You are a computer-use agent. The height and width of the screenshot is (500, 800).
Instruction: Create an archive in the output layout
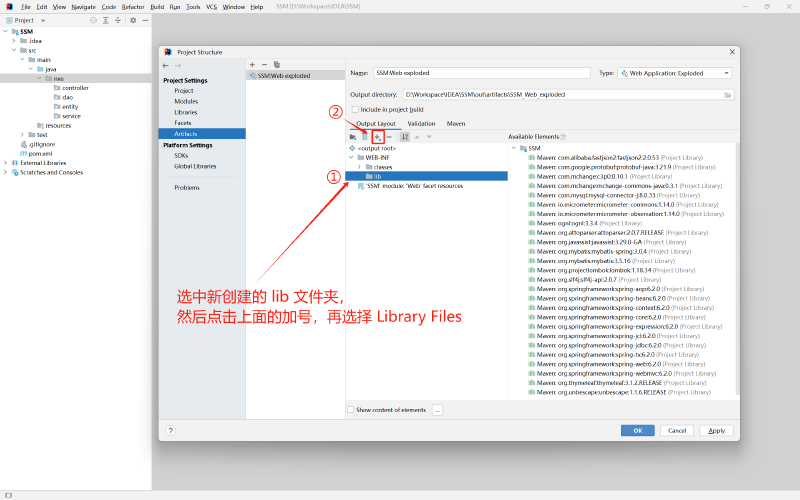point(364,137)
